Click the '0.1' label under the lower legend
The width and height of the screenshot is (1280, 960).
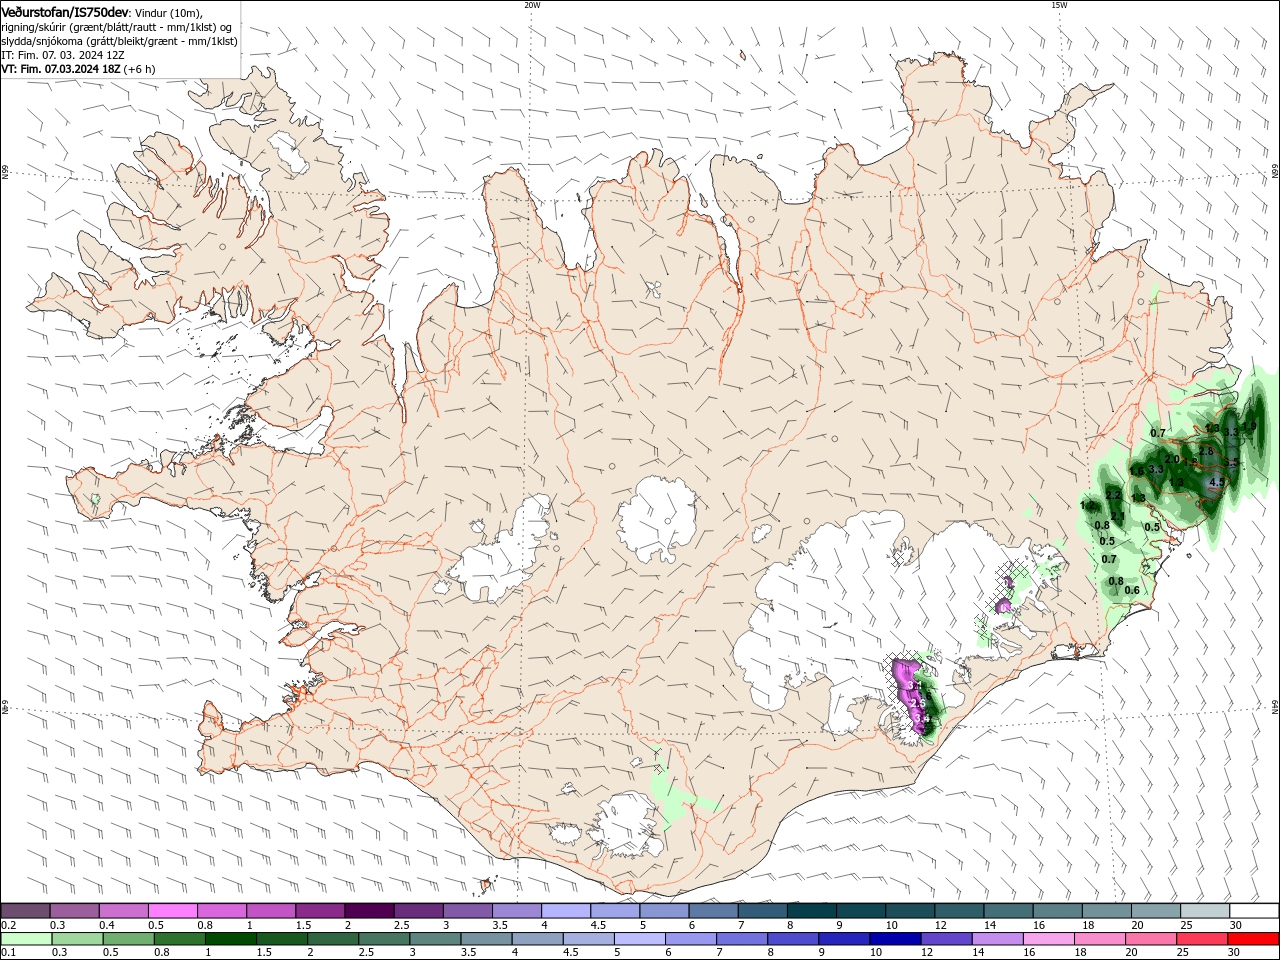point(9,953)
